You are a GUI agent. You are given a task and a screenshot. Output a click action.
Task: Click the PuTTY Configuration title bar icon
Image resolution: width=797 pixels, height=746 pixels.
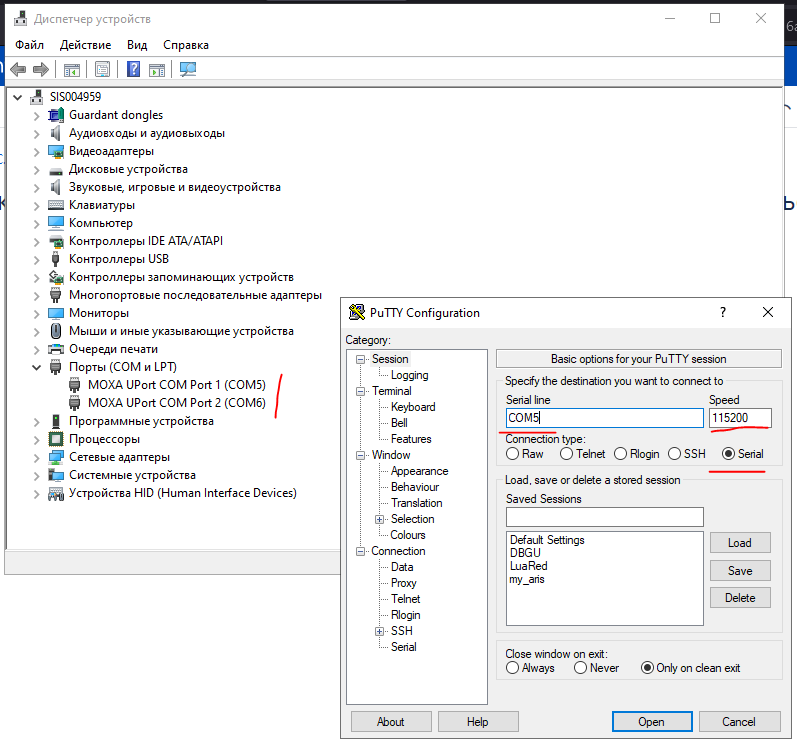[357, 312]
